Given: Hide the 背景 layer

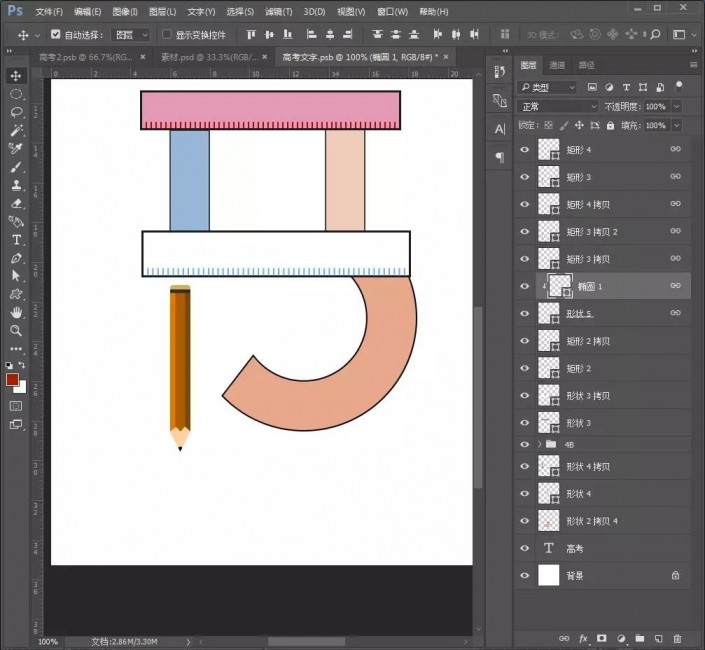Looking at the screenshot, I should pyautogui.click(x=524, y=575).
